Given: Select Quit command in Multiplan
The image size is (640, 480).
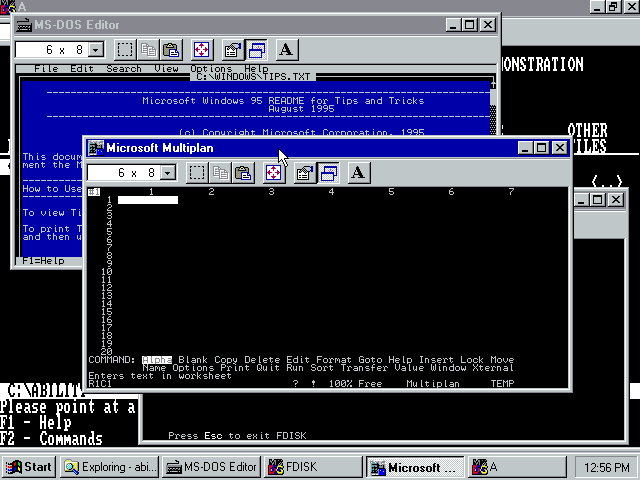Looking at the screenshot, I should (268, 368).
